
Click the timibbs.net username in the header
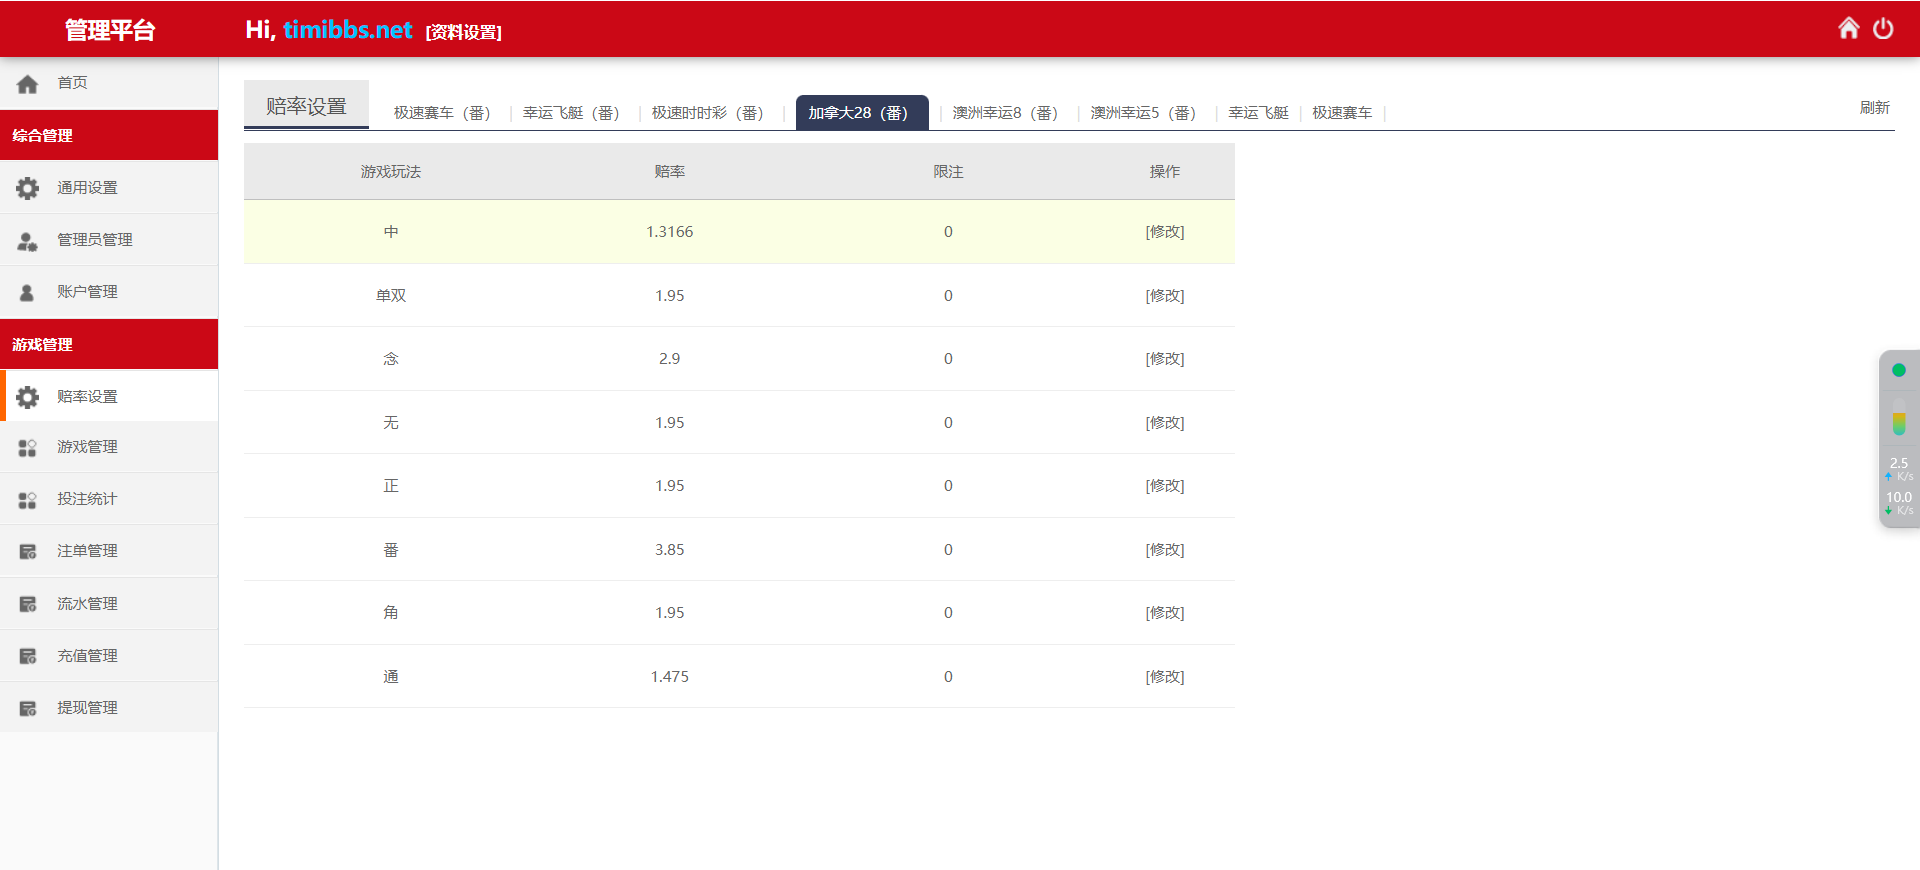[x=347, y=30]
